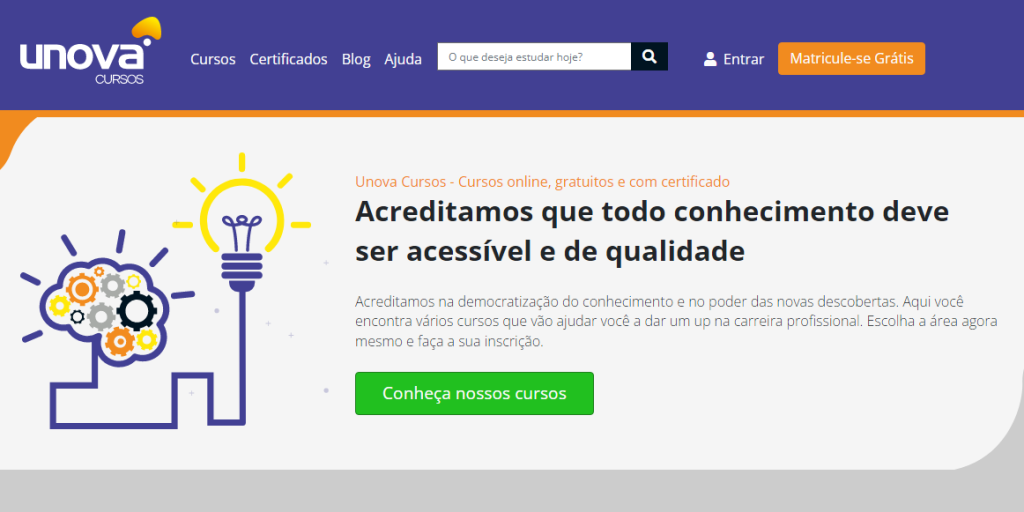Click the user icon beside Entrar
Viewport: 1024px width, 512px height.
[x=710, y=59]
